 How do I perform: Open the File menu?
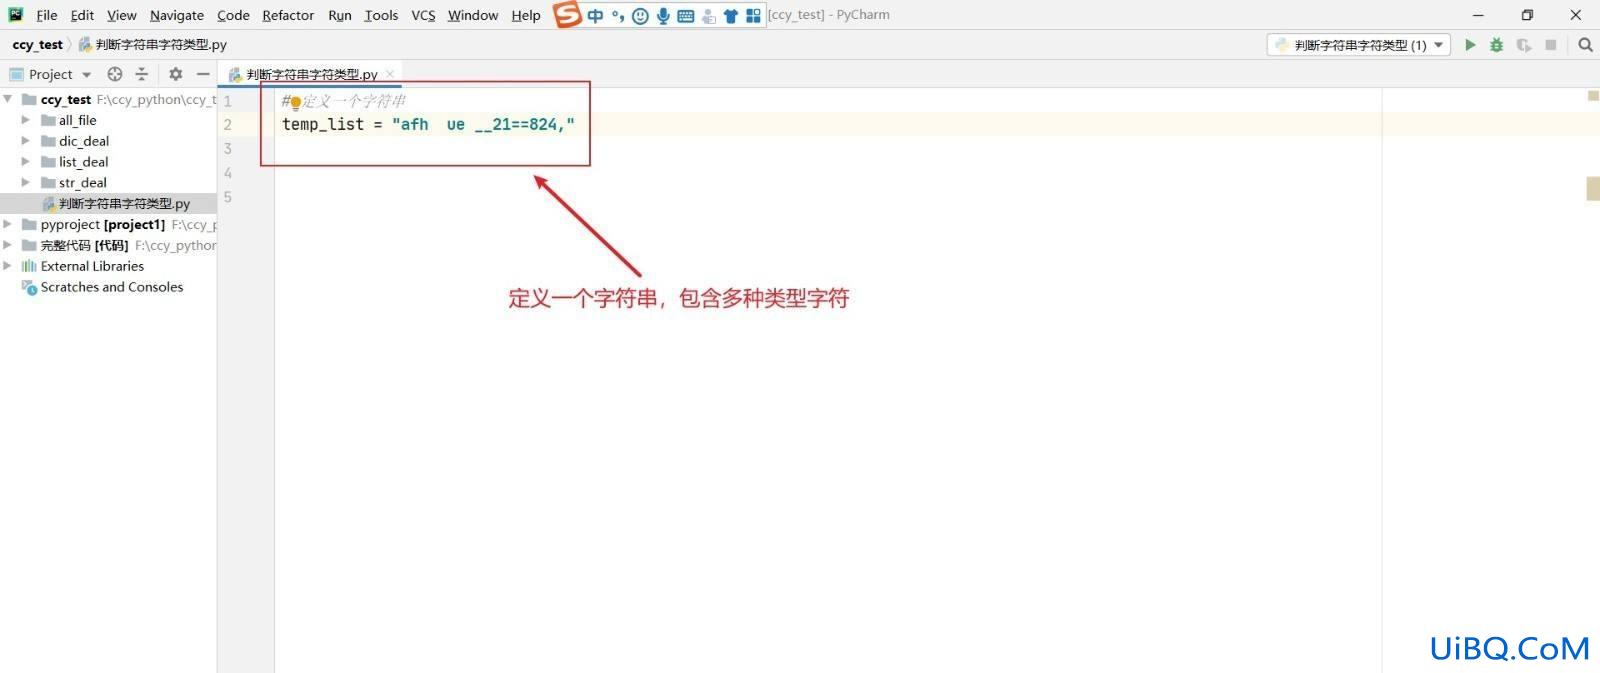[x=47, y=15]
